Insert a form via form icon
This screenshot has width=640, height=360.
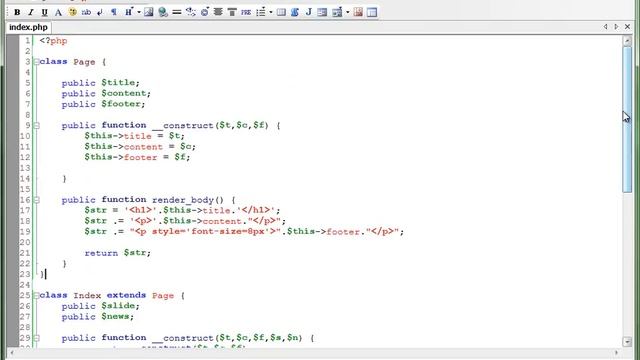322,12
